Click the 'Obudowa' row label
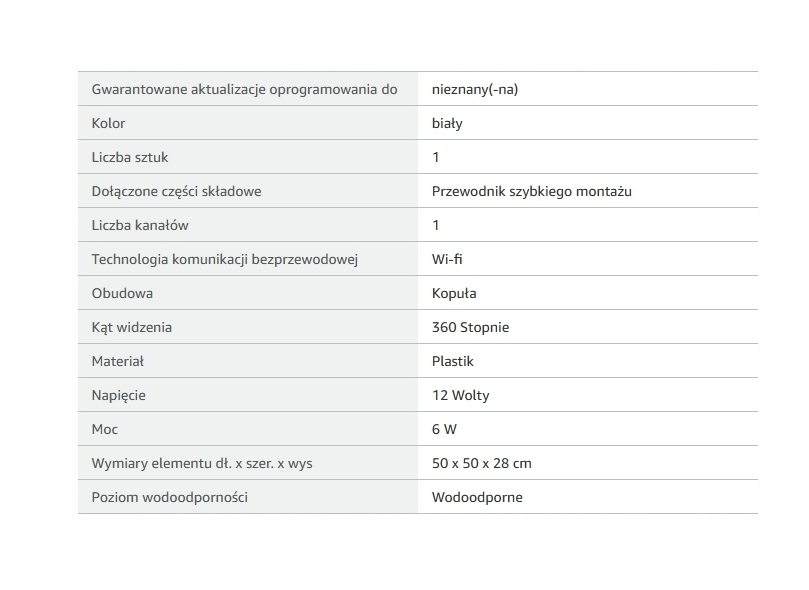The height and width of the screenshot is (590, 809). [x=122, y=293]
